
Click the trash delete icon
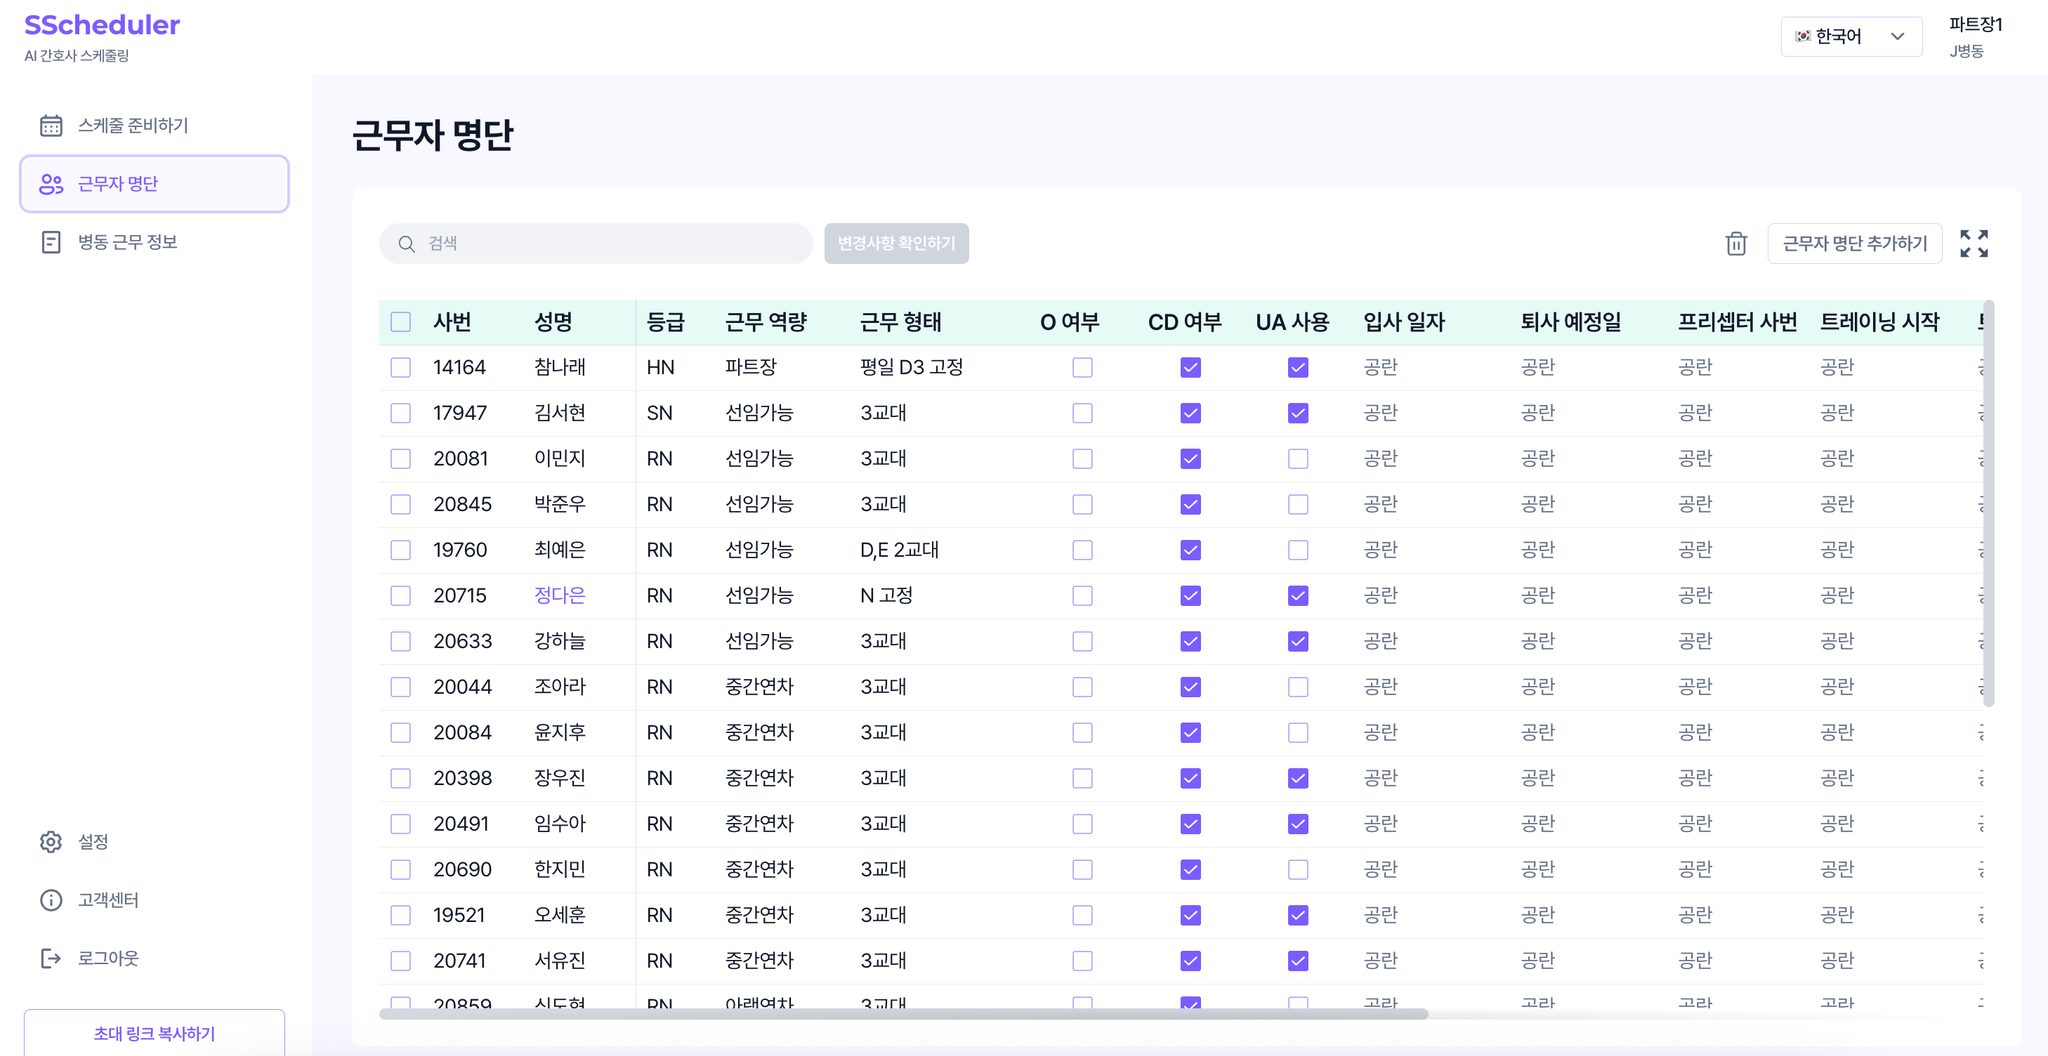[1736, 243]
